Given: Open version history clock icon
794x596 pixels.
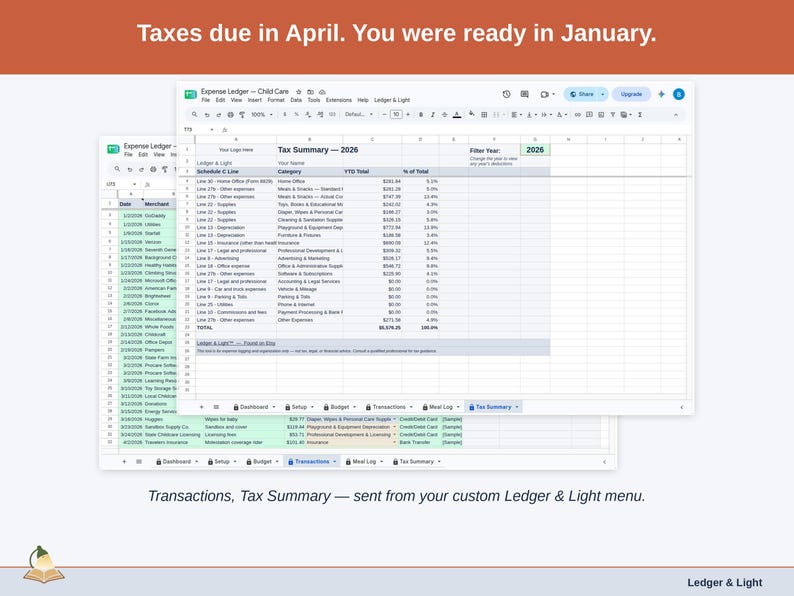Looking at the screenshot, I should tap(506, 94).
